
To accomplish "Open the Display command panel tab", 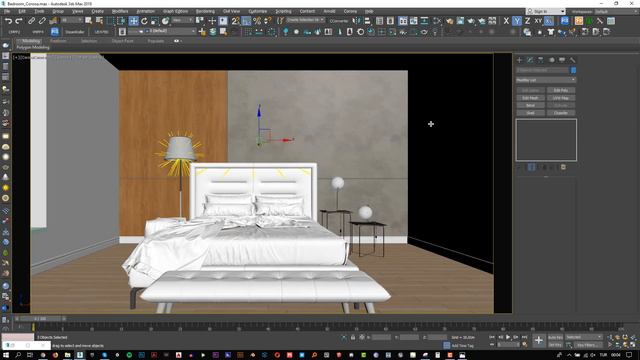I will (562, 60).
